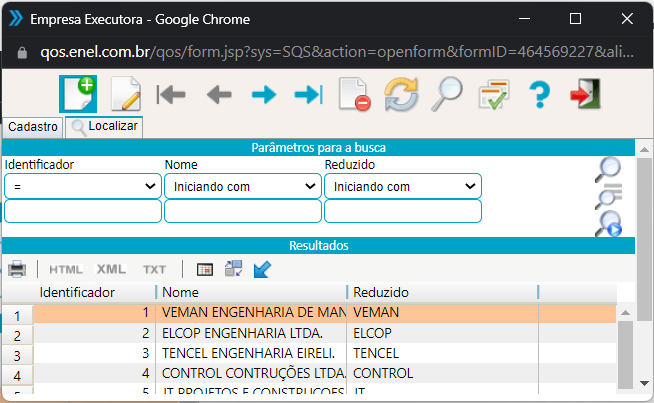Open the blue question mark help icon
The height and width of the screenshot is (403, 654).
pyautogui.click(x=540, y=95)
